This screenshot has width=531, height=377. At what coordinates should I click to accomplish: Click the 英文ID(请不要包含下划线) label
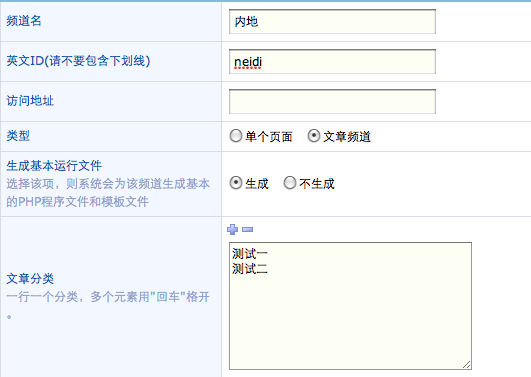(78, 61)
